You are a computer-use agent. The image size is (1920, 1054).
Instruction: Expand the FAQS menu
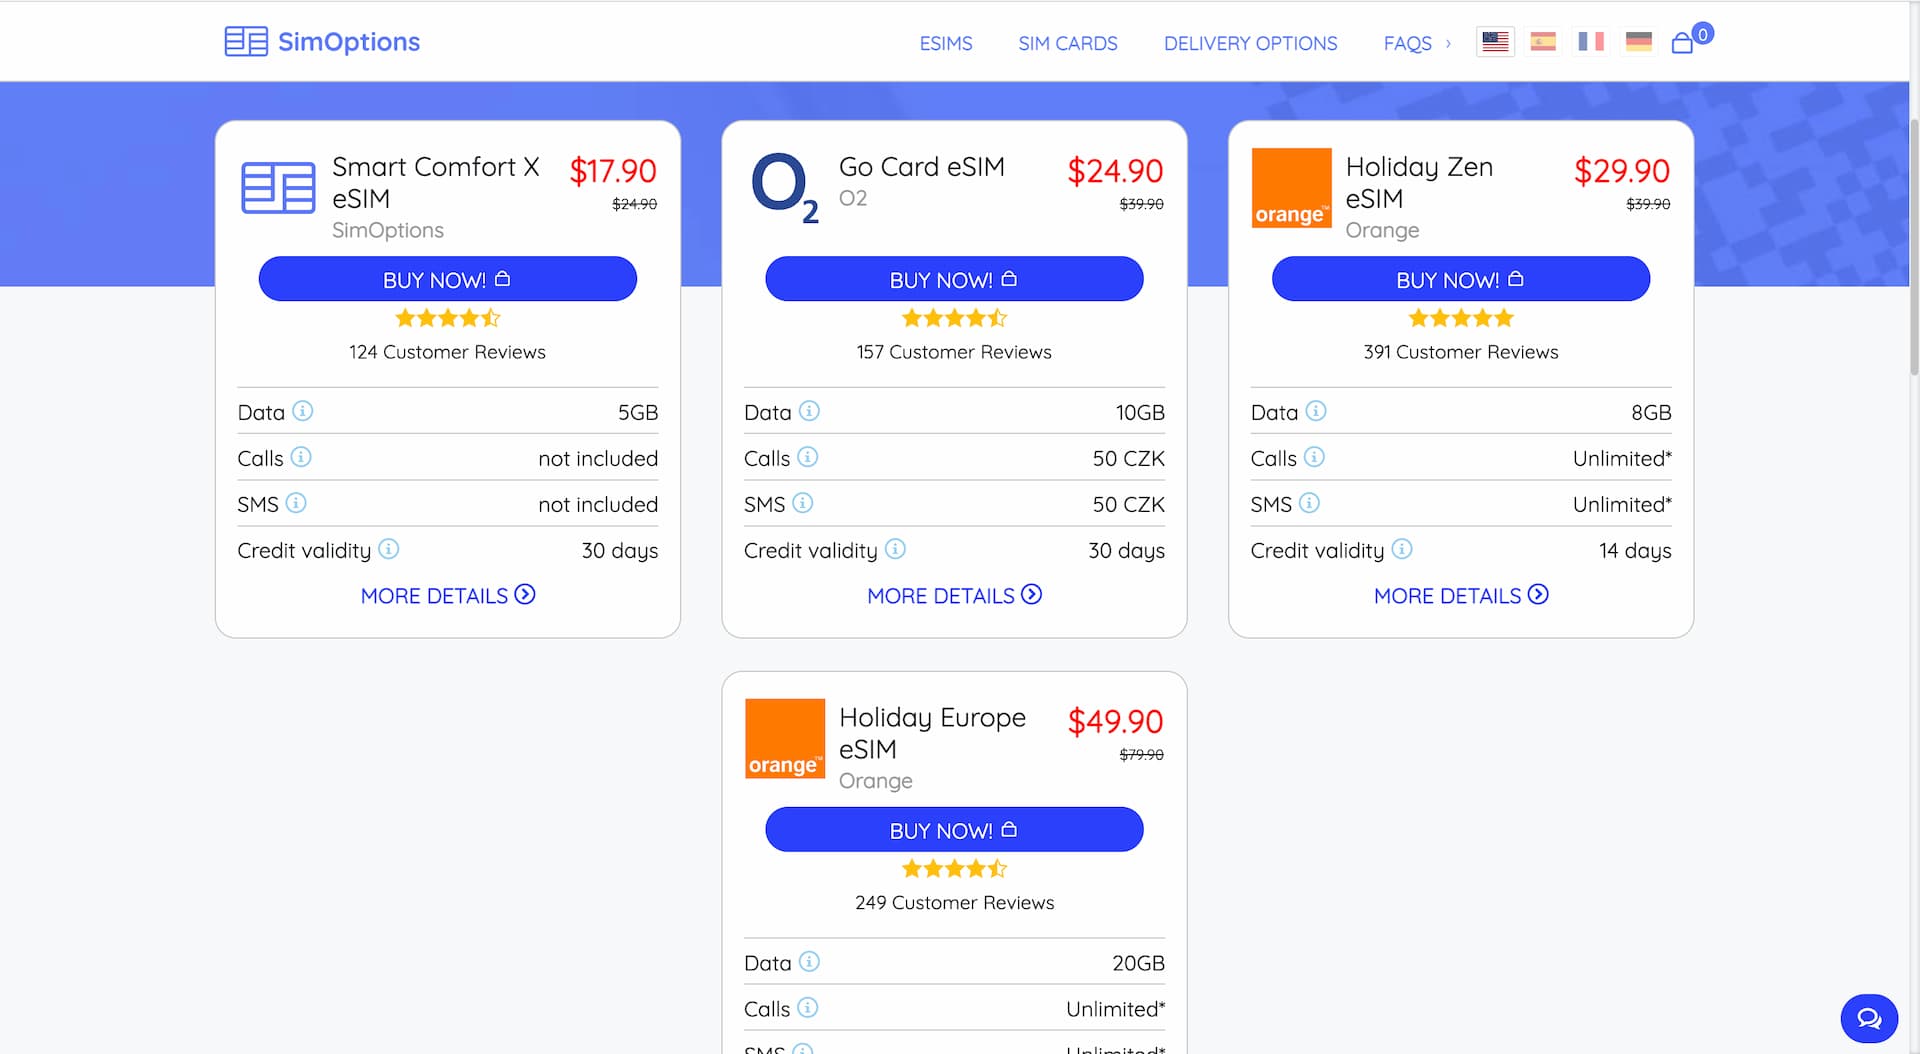click(1417, 43)
